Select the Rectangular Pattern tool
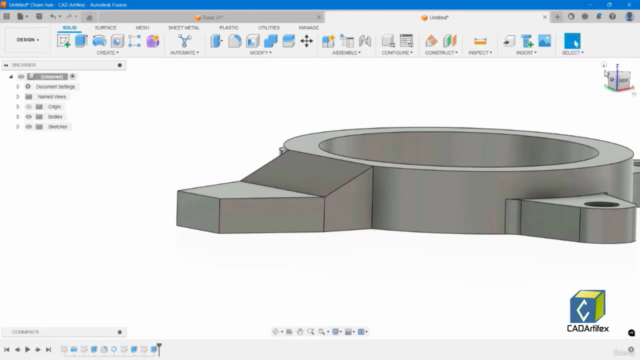Image resolution: width=640 pixels, height=360 pixels. tap(135, 41)
